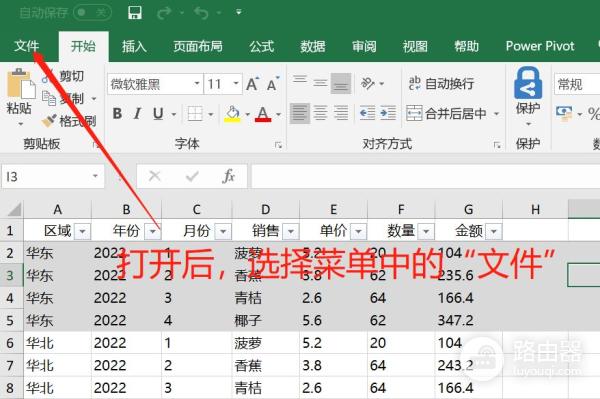Click the select all corner triangle

(x=14, y=209)
